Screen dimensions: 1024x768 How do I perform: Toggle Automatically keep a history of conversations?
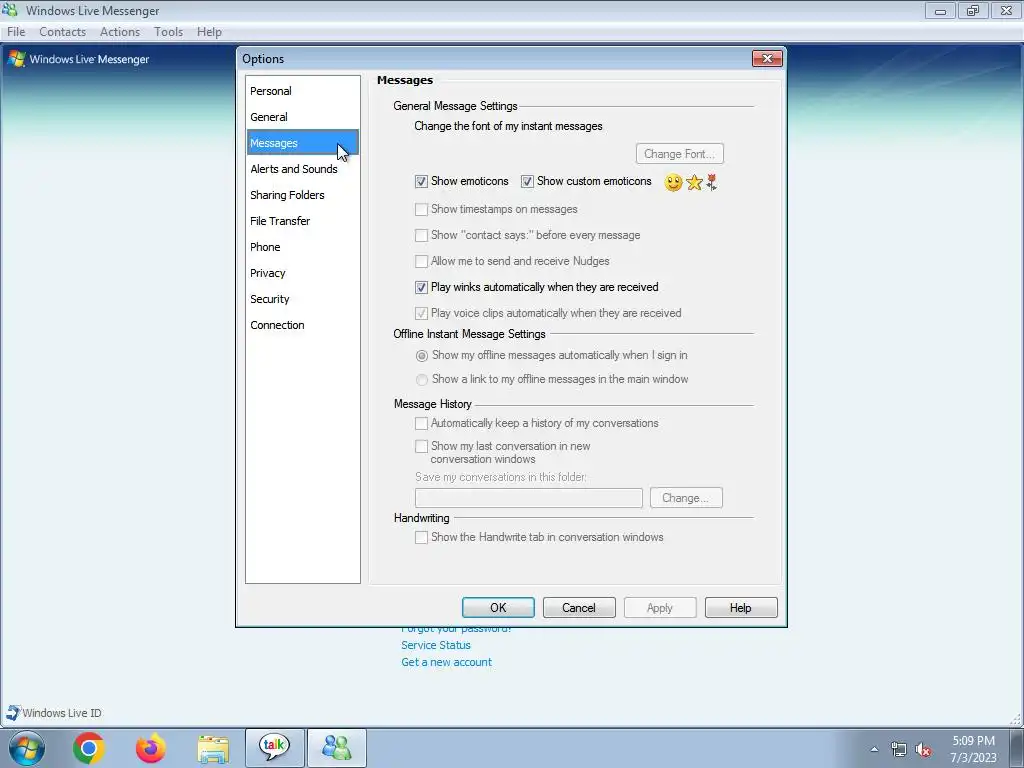tap(421, 423)
